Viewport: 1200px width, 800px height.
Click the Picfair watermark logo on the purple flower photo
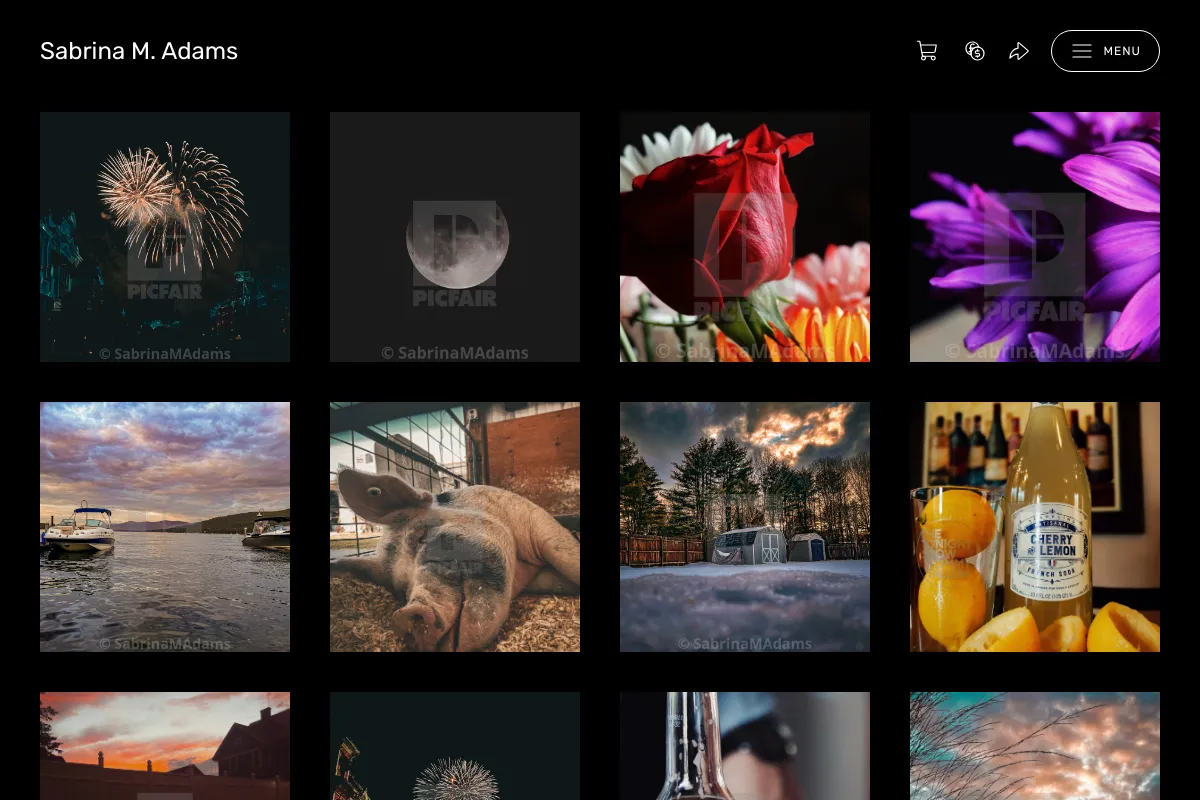(x=1035, y=257)
